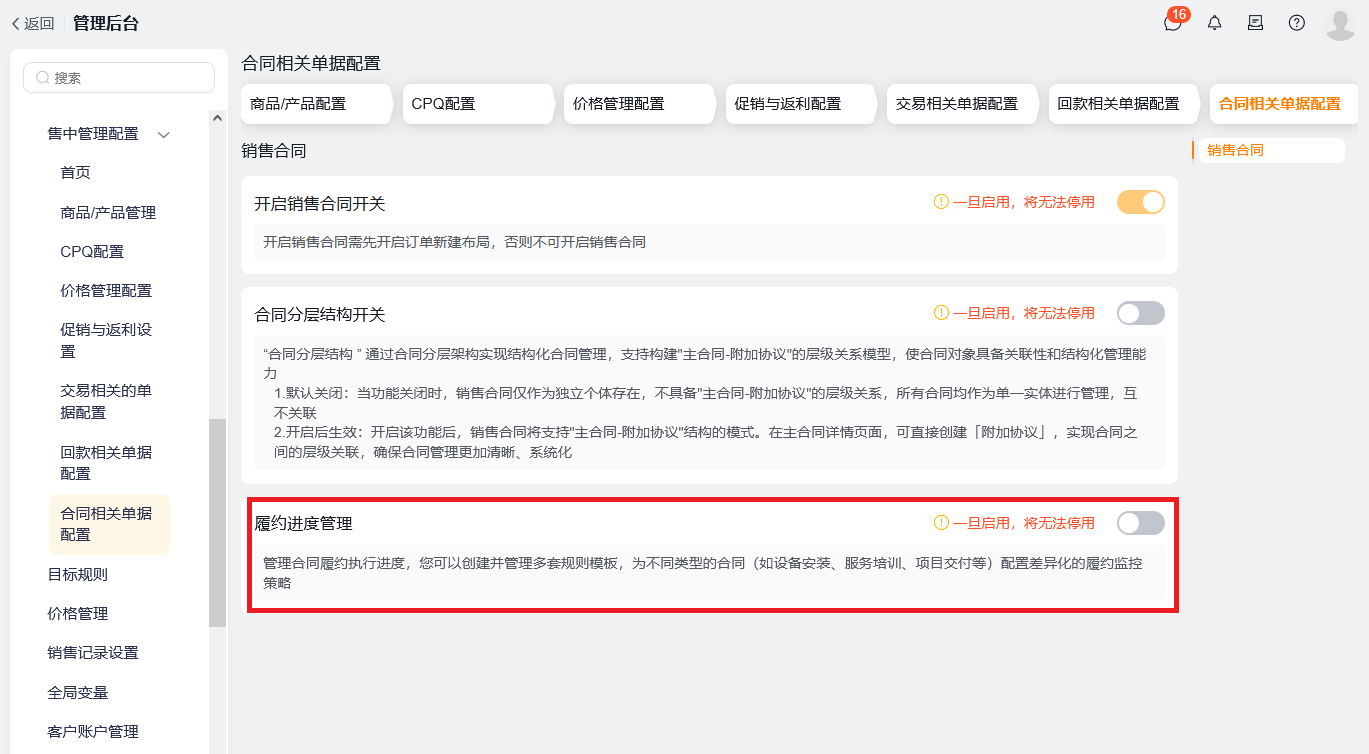Click the help question mark icon

pyautogui.click(x=1296, y=23)
